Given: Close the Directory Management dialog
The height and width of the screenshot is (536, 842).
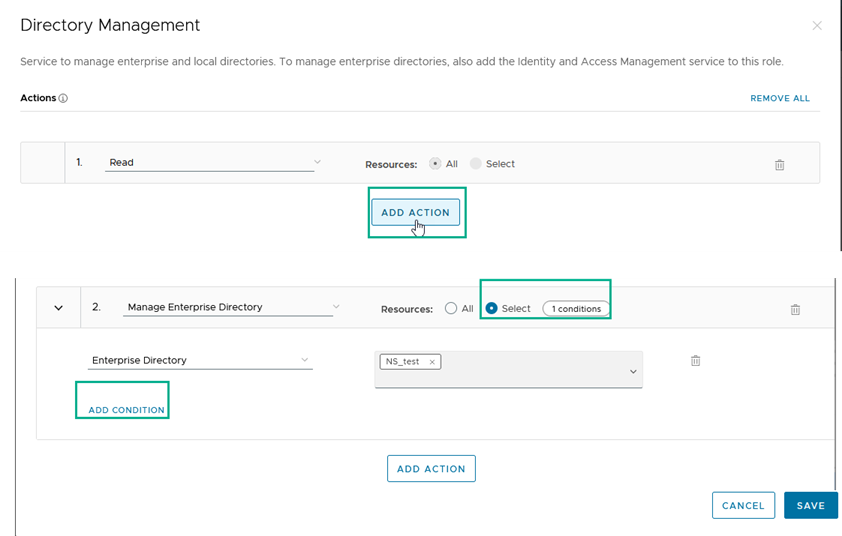Looking at the screenshot, I should coord(817,25).
